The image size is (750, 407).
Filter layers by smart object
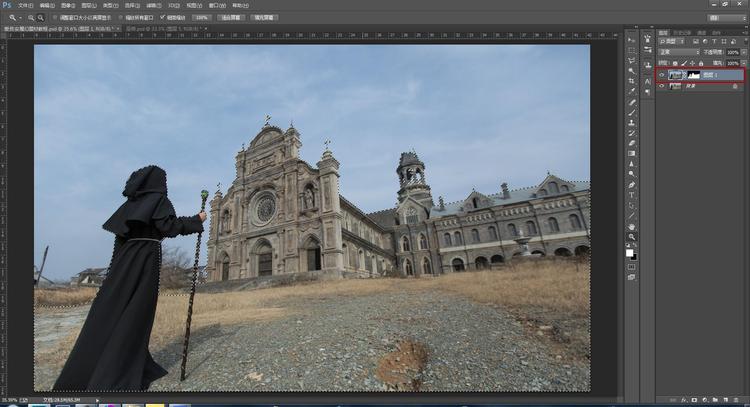(x=733, y=42)
